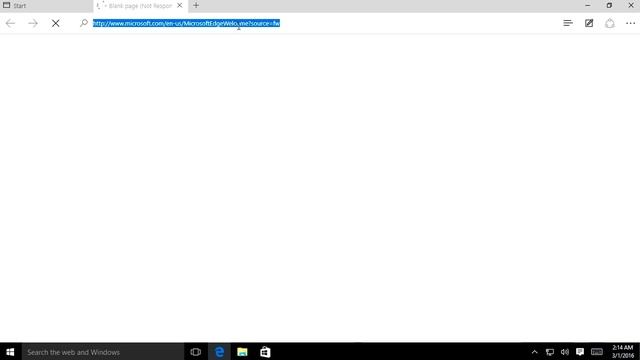Open Task View from taskbar
640x360 pixels.
pyautogui.click(x=196, y=352)
